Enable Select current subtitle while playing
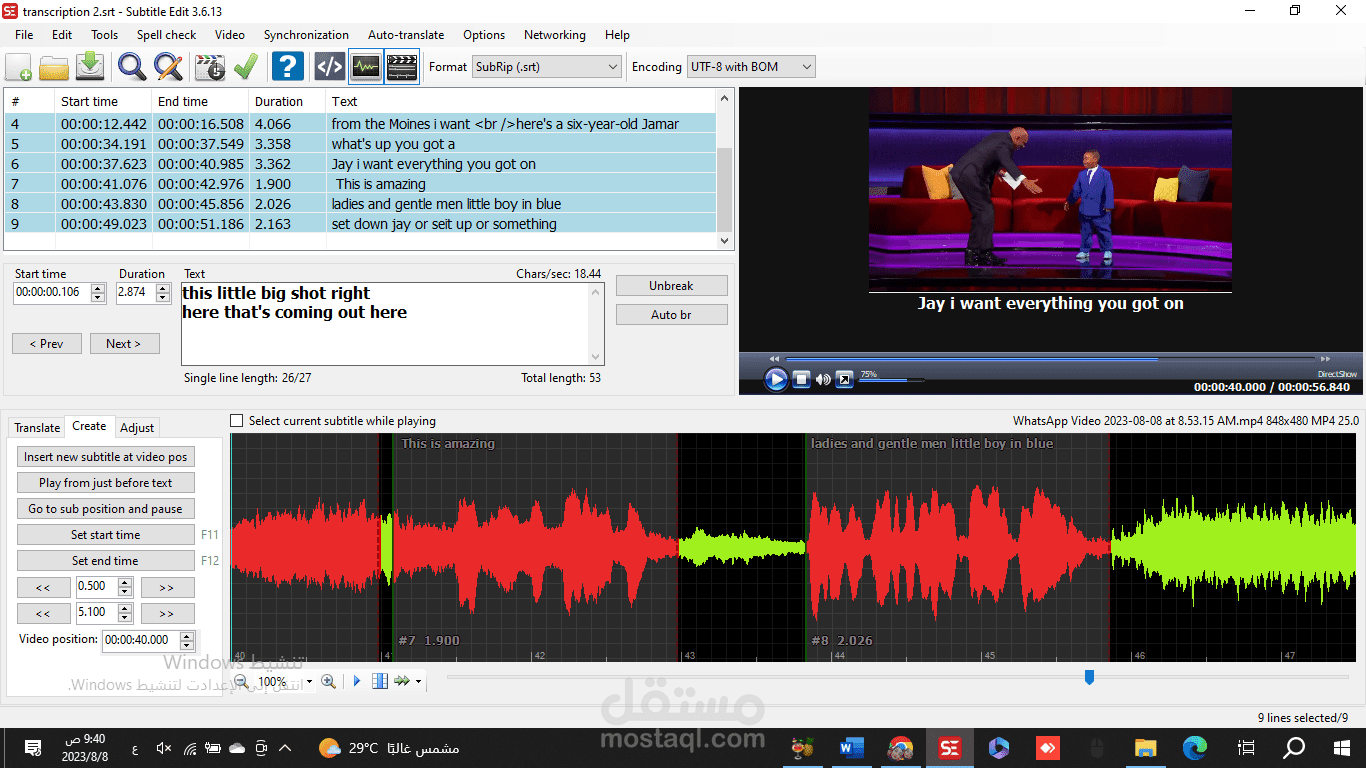Viewport: 1366px width, 768px height. [237, 421]
